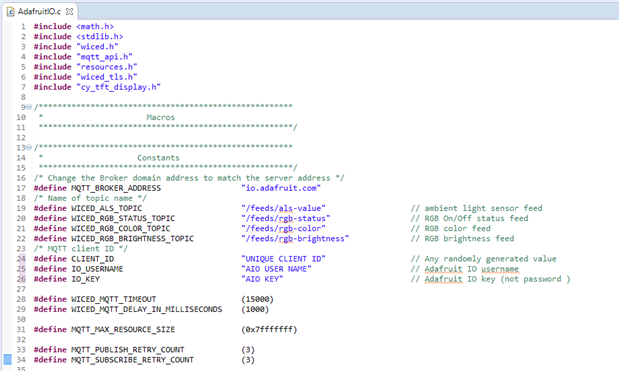Viewport: 619px width, 371px height.
Task: Click the WICED_MQTT_DELAY_IN_MILLISECONDS value (1000)
Action: pyautogui.click(x=255, y=309)
